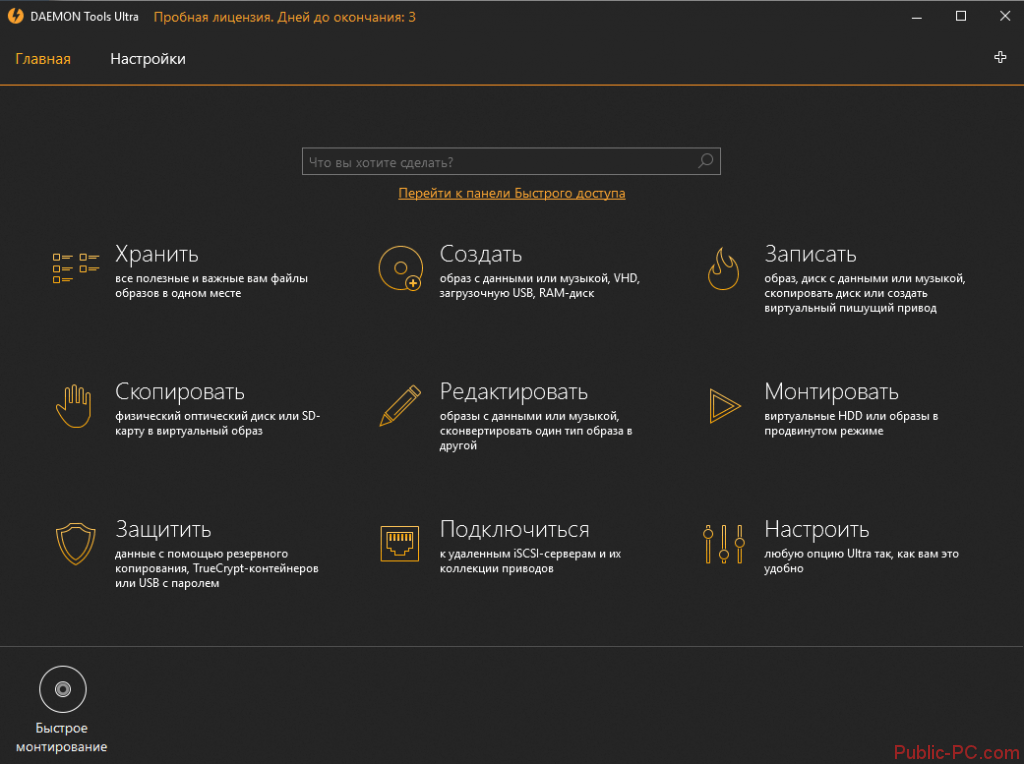Click the Монтировать play triangle icon
The height and width of the screenshot is (764, 1024).
724,406
